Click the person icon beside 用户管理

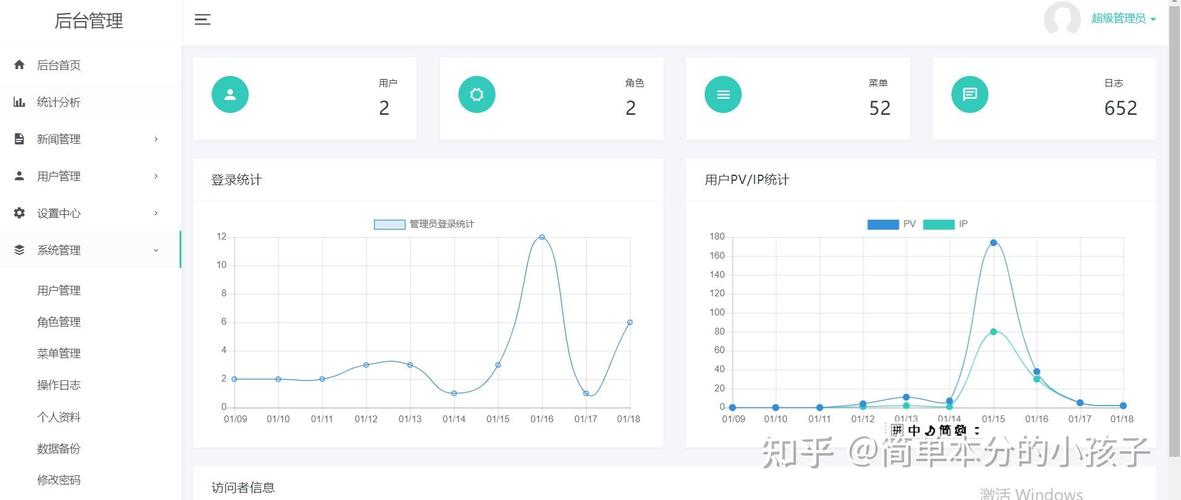(x=20, y=176)
